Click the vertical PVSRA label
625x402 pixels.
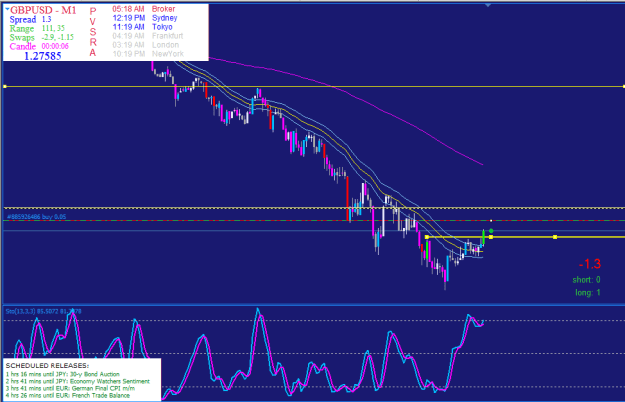click(93, 31)
